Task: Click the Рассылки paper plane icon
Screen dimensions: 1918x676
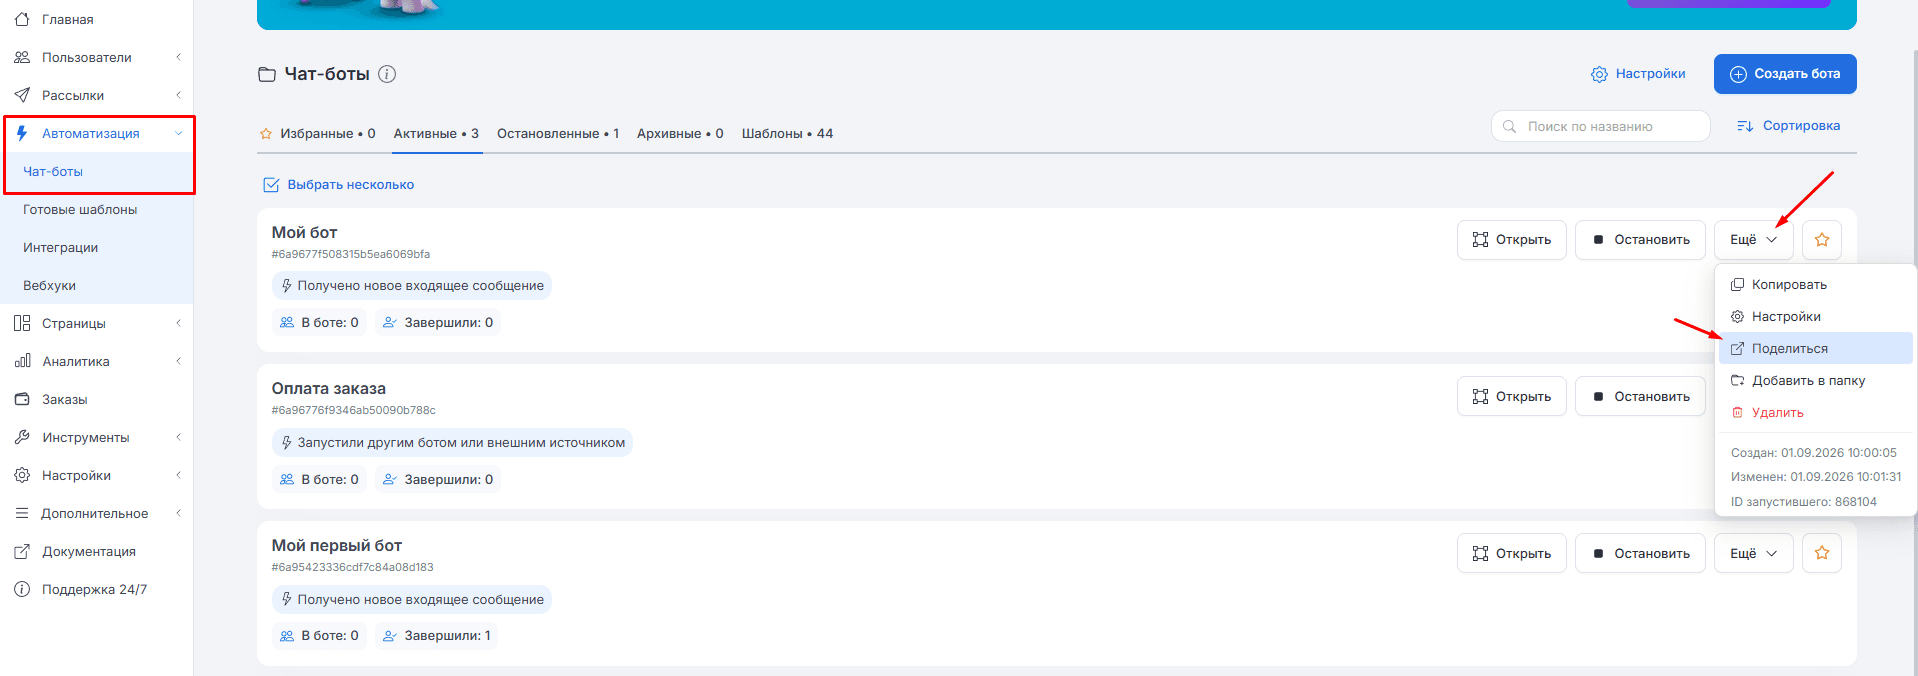Action: (22, 95)
